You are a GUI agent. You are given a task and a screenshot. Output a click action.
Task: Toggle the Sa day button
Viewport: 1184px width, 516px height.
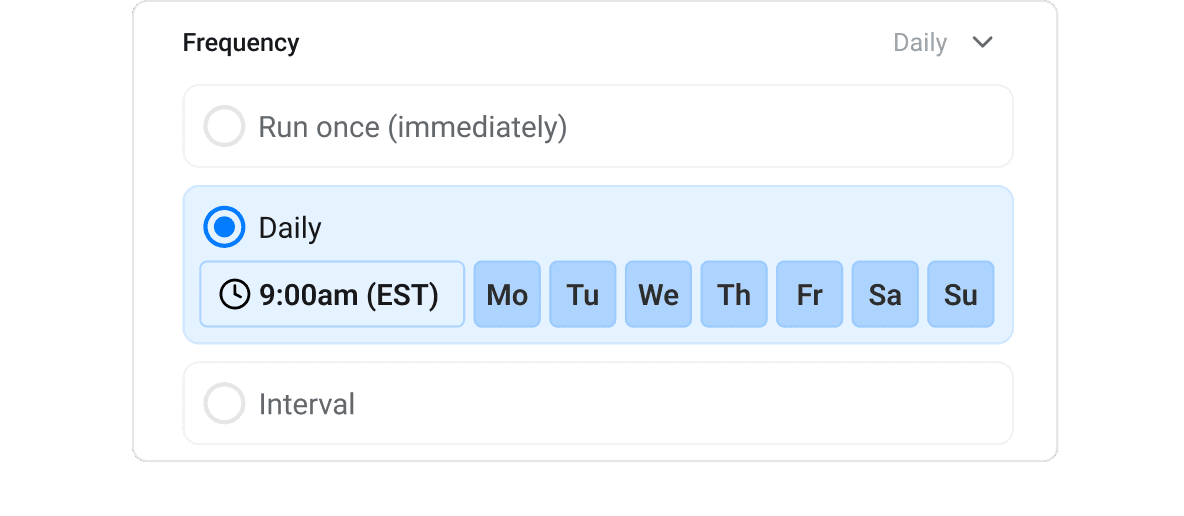pos(885,295)
